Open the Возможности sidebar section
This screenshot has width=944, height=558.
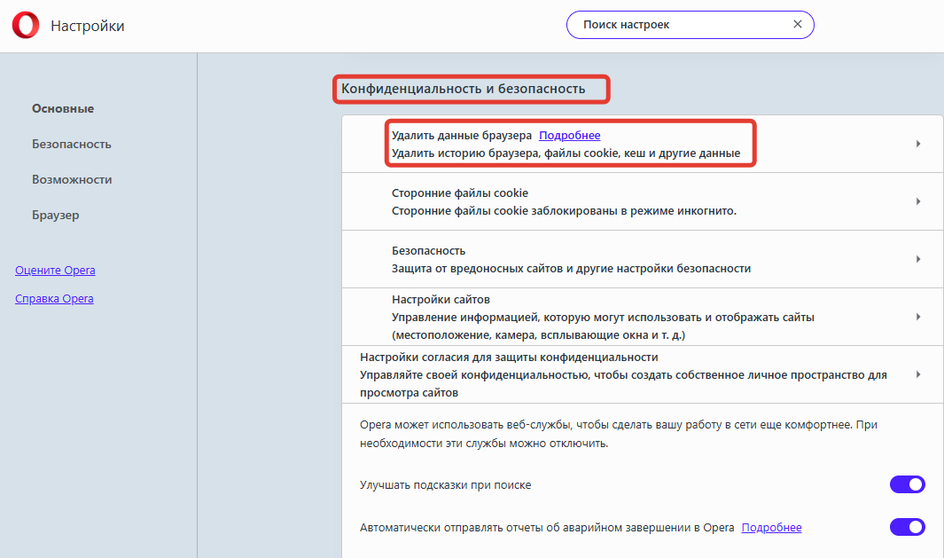pos(72,179)
